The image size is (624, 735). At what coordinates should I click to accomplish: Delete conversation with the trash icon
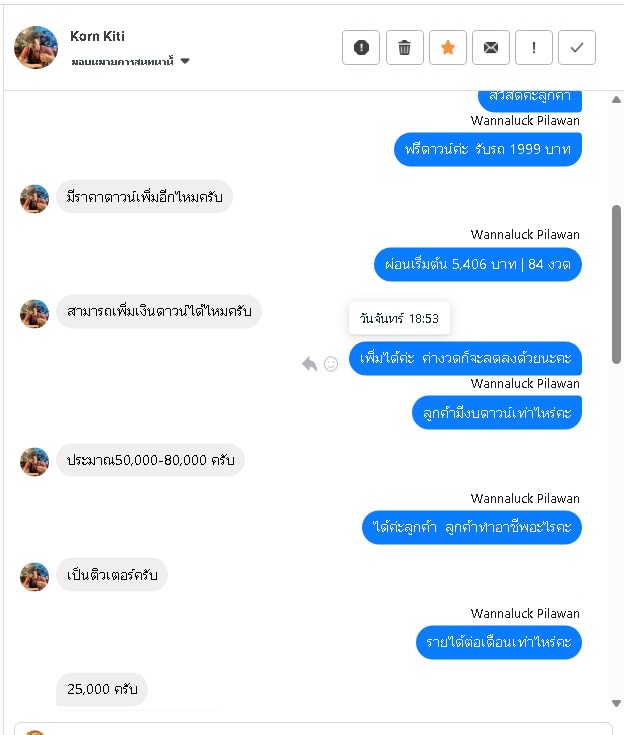(404, 47)
